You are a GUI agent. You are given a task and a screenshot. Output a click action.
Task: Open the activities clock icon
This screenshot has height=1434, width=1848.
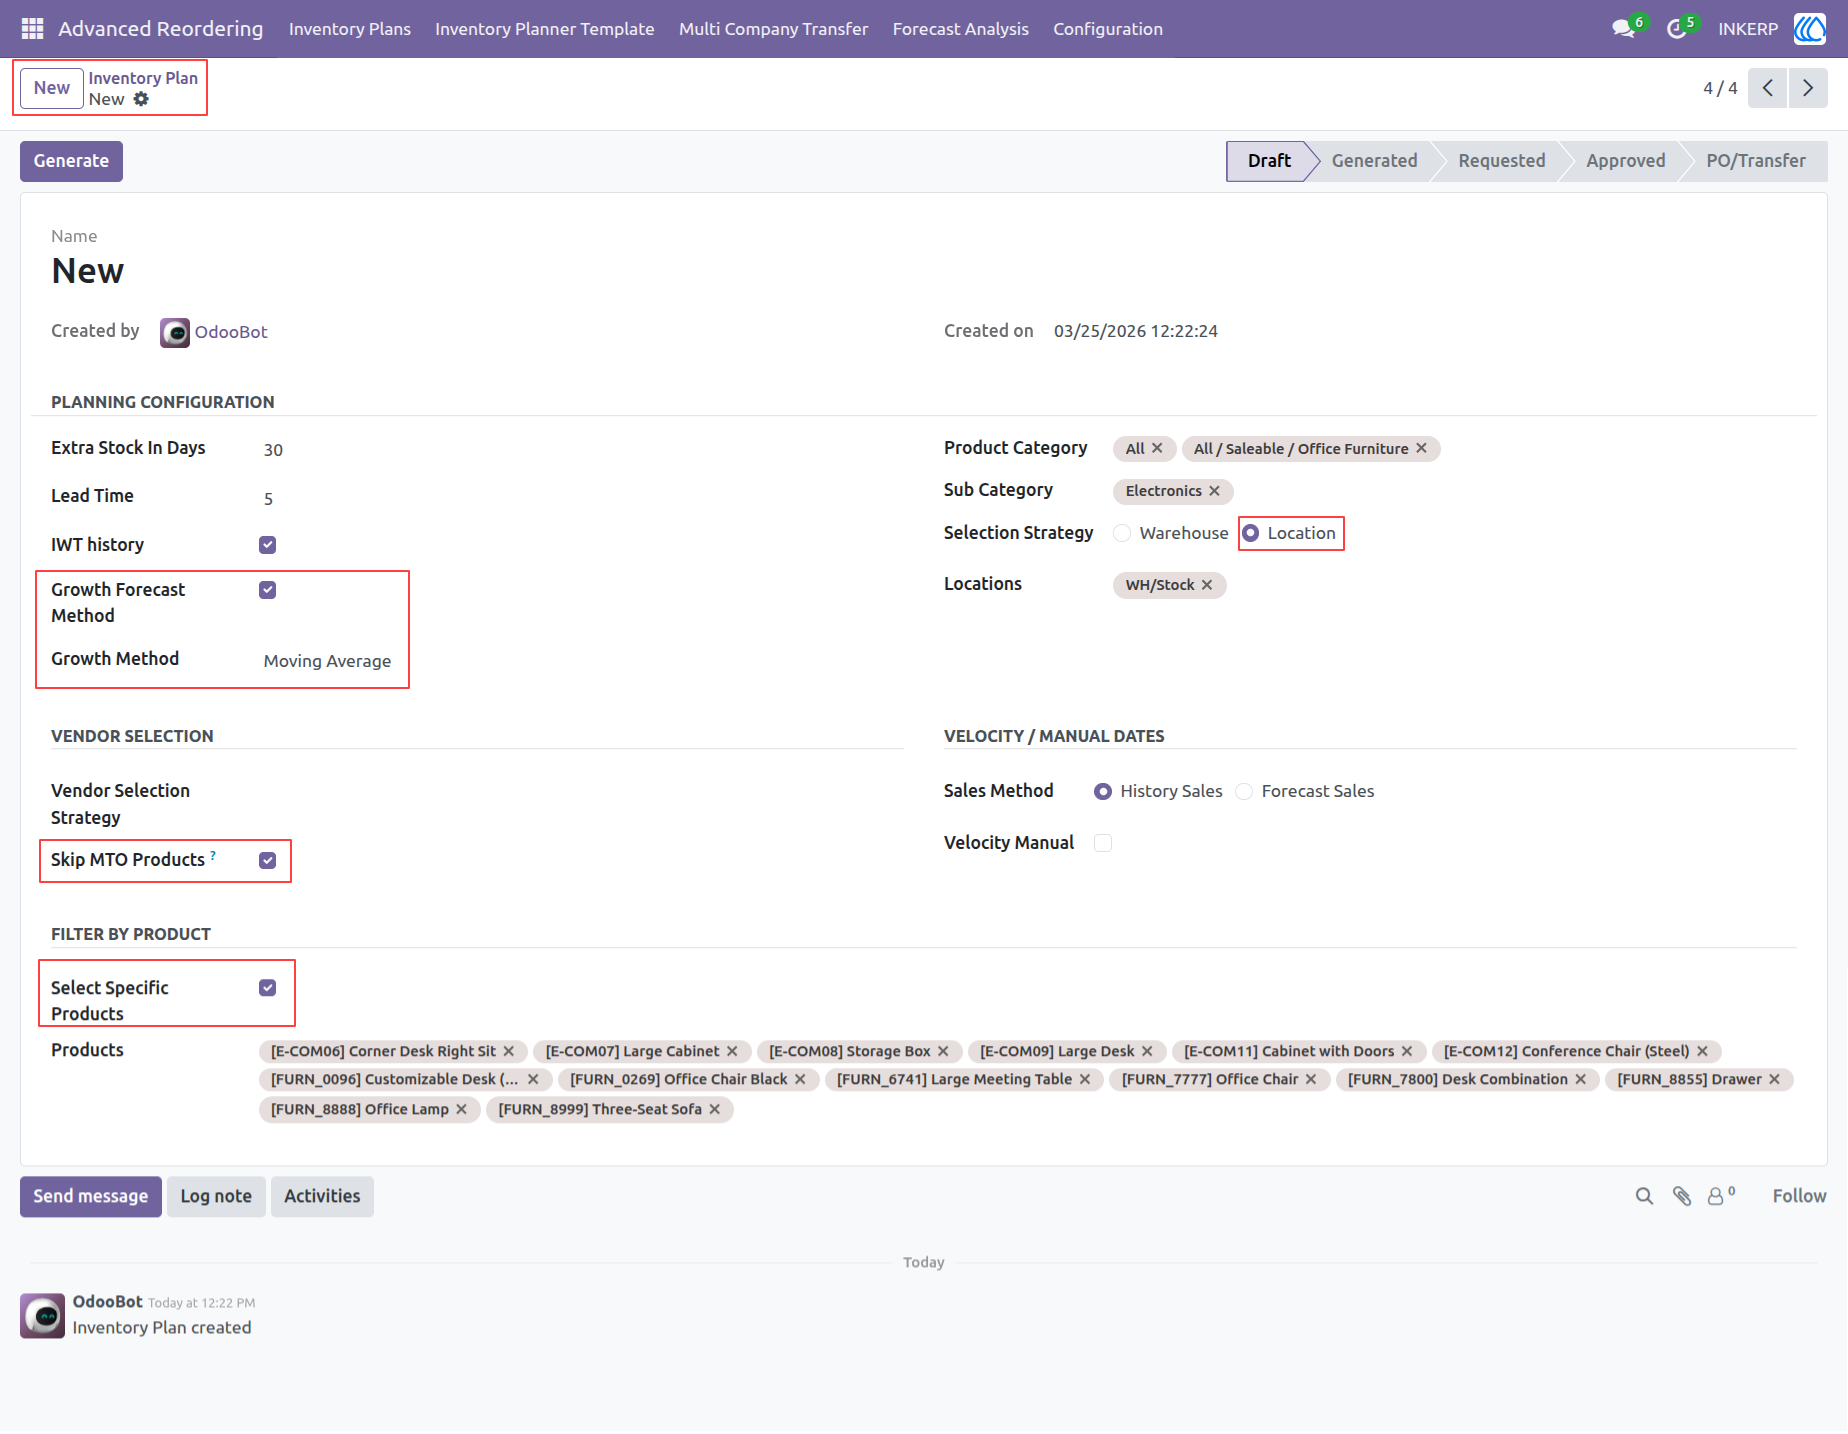(1676, 29)
